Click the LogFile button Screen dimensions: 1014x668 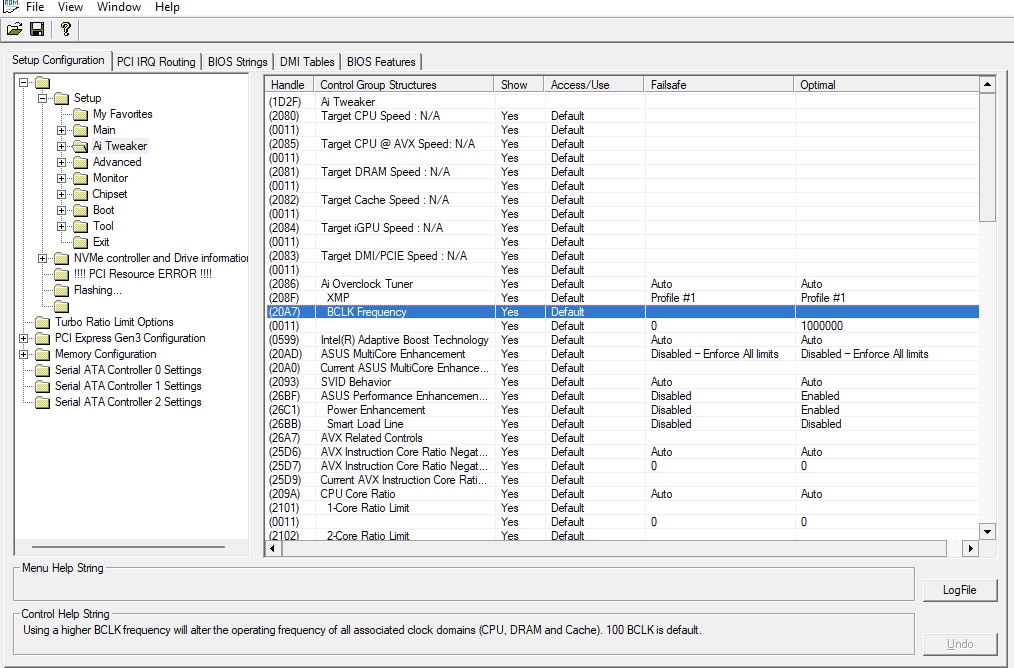[959, 590]
